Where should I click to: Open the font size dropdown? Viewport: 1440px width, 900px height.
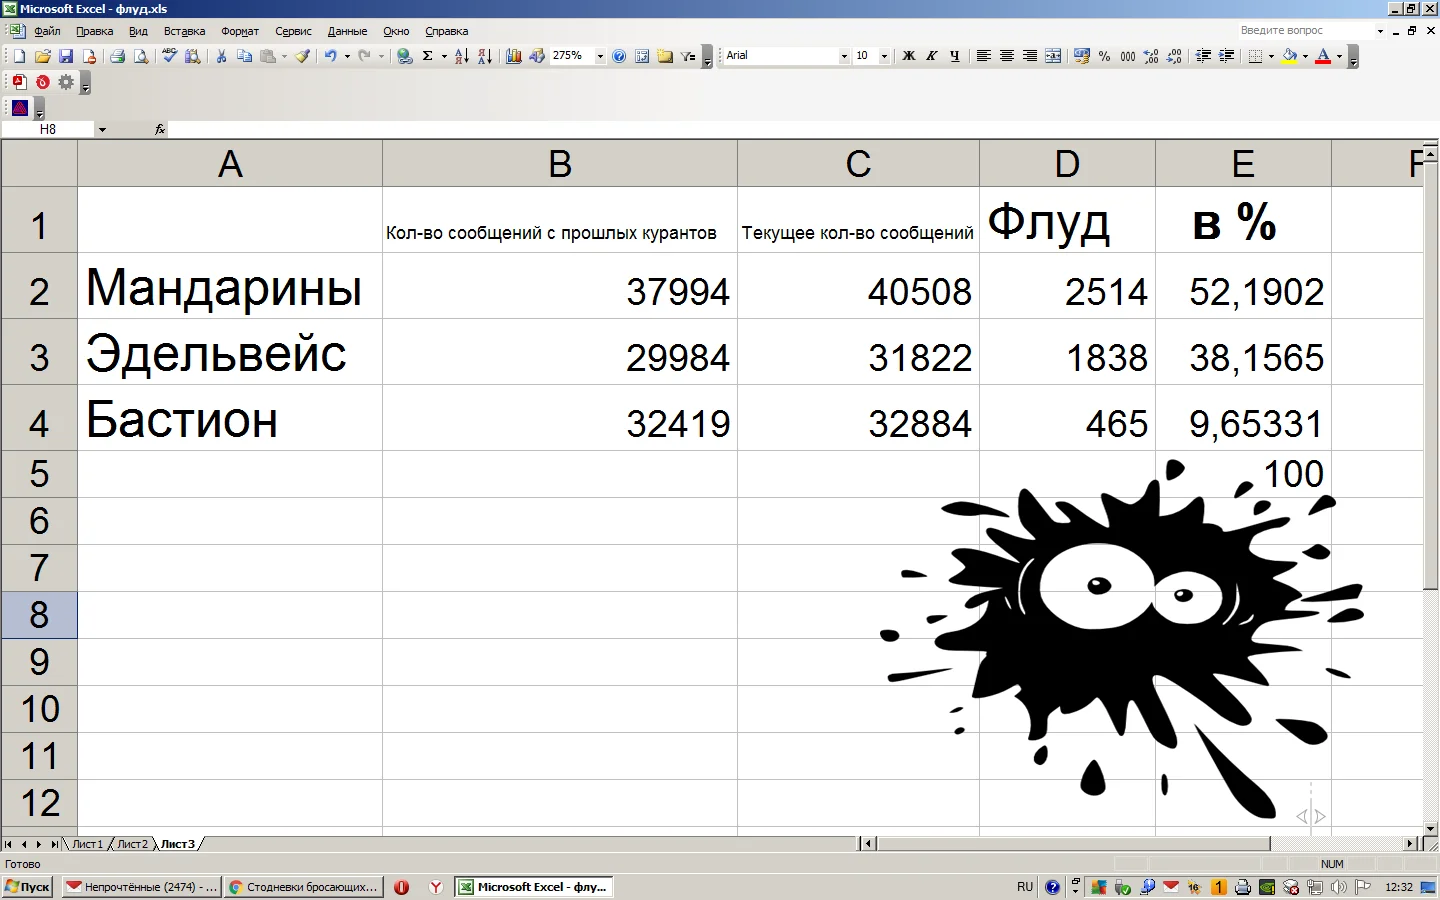pyautogui.click(x=884, y=56)
